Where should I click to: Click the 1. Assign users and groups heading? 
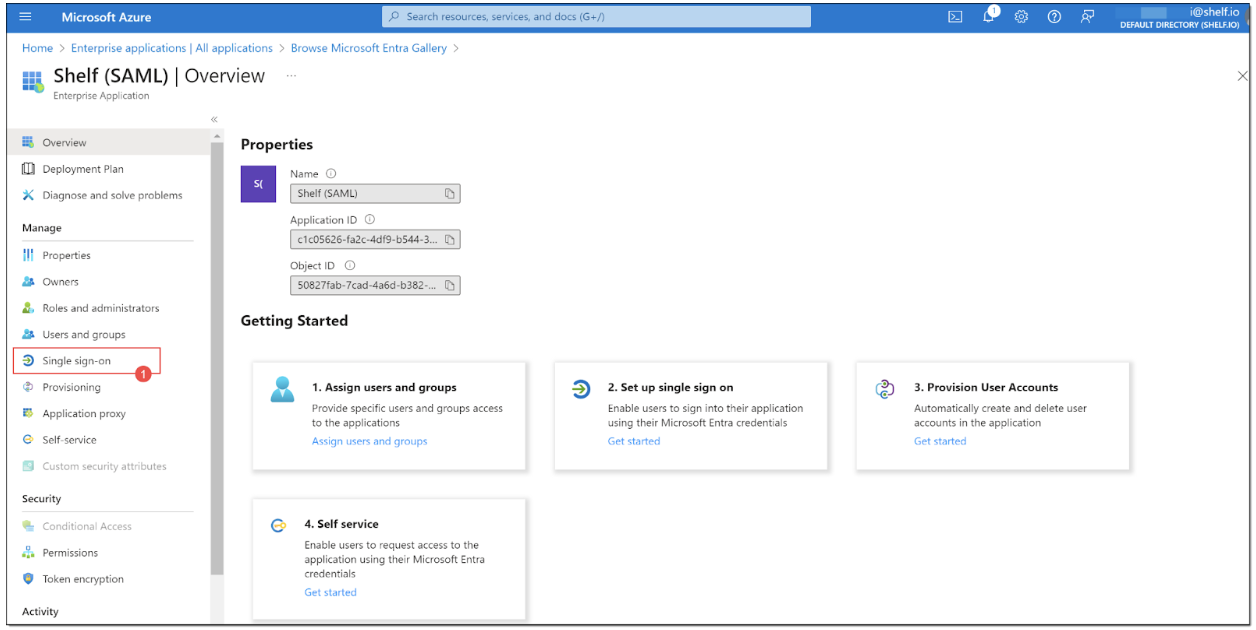(384, 387)
